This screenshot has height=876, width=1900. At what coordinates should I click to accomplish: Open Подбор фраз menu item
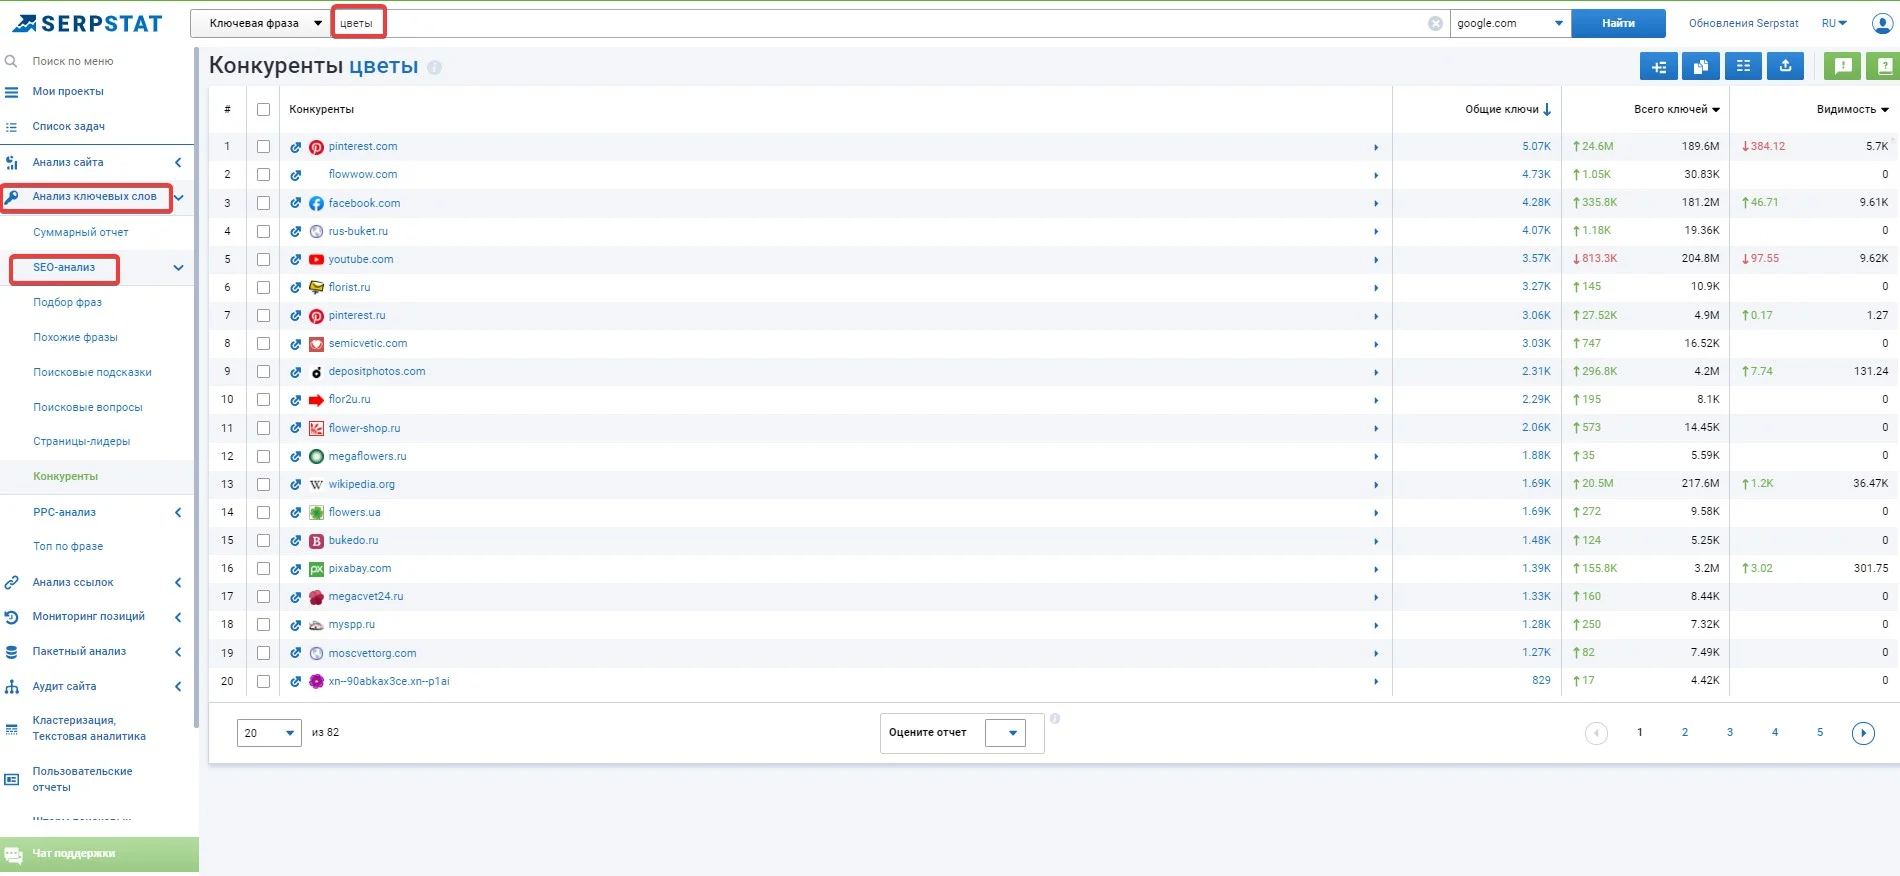click(67, 302)
